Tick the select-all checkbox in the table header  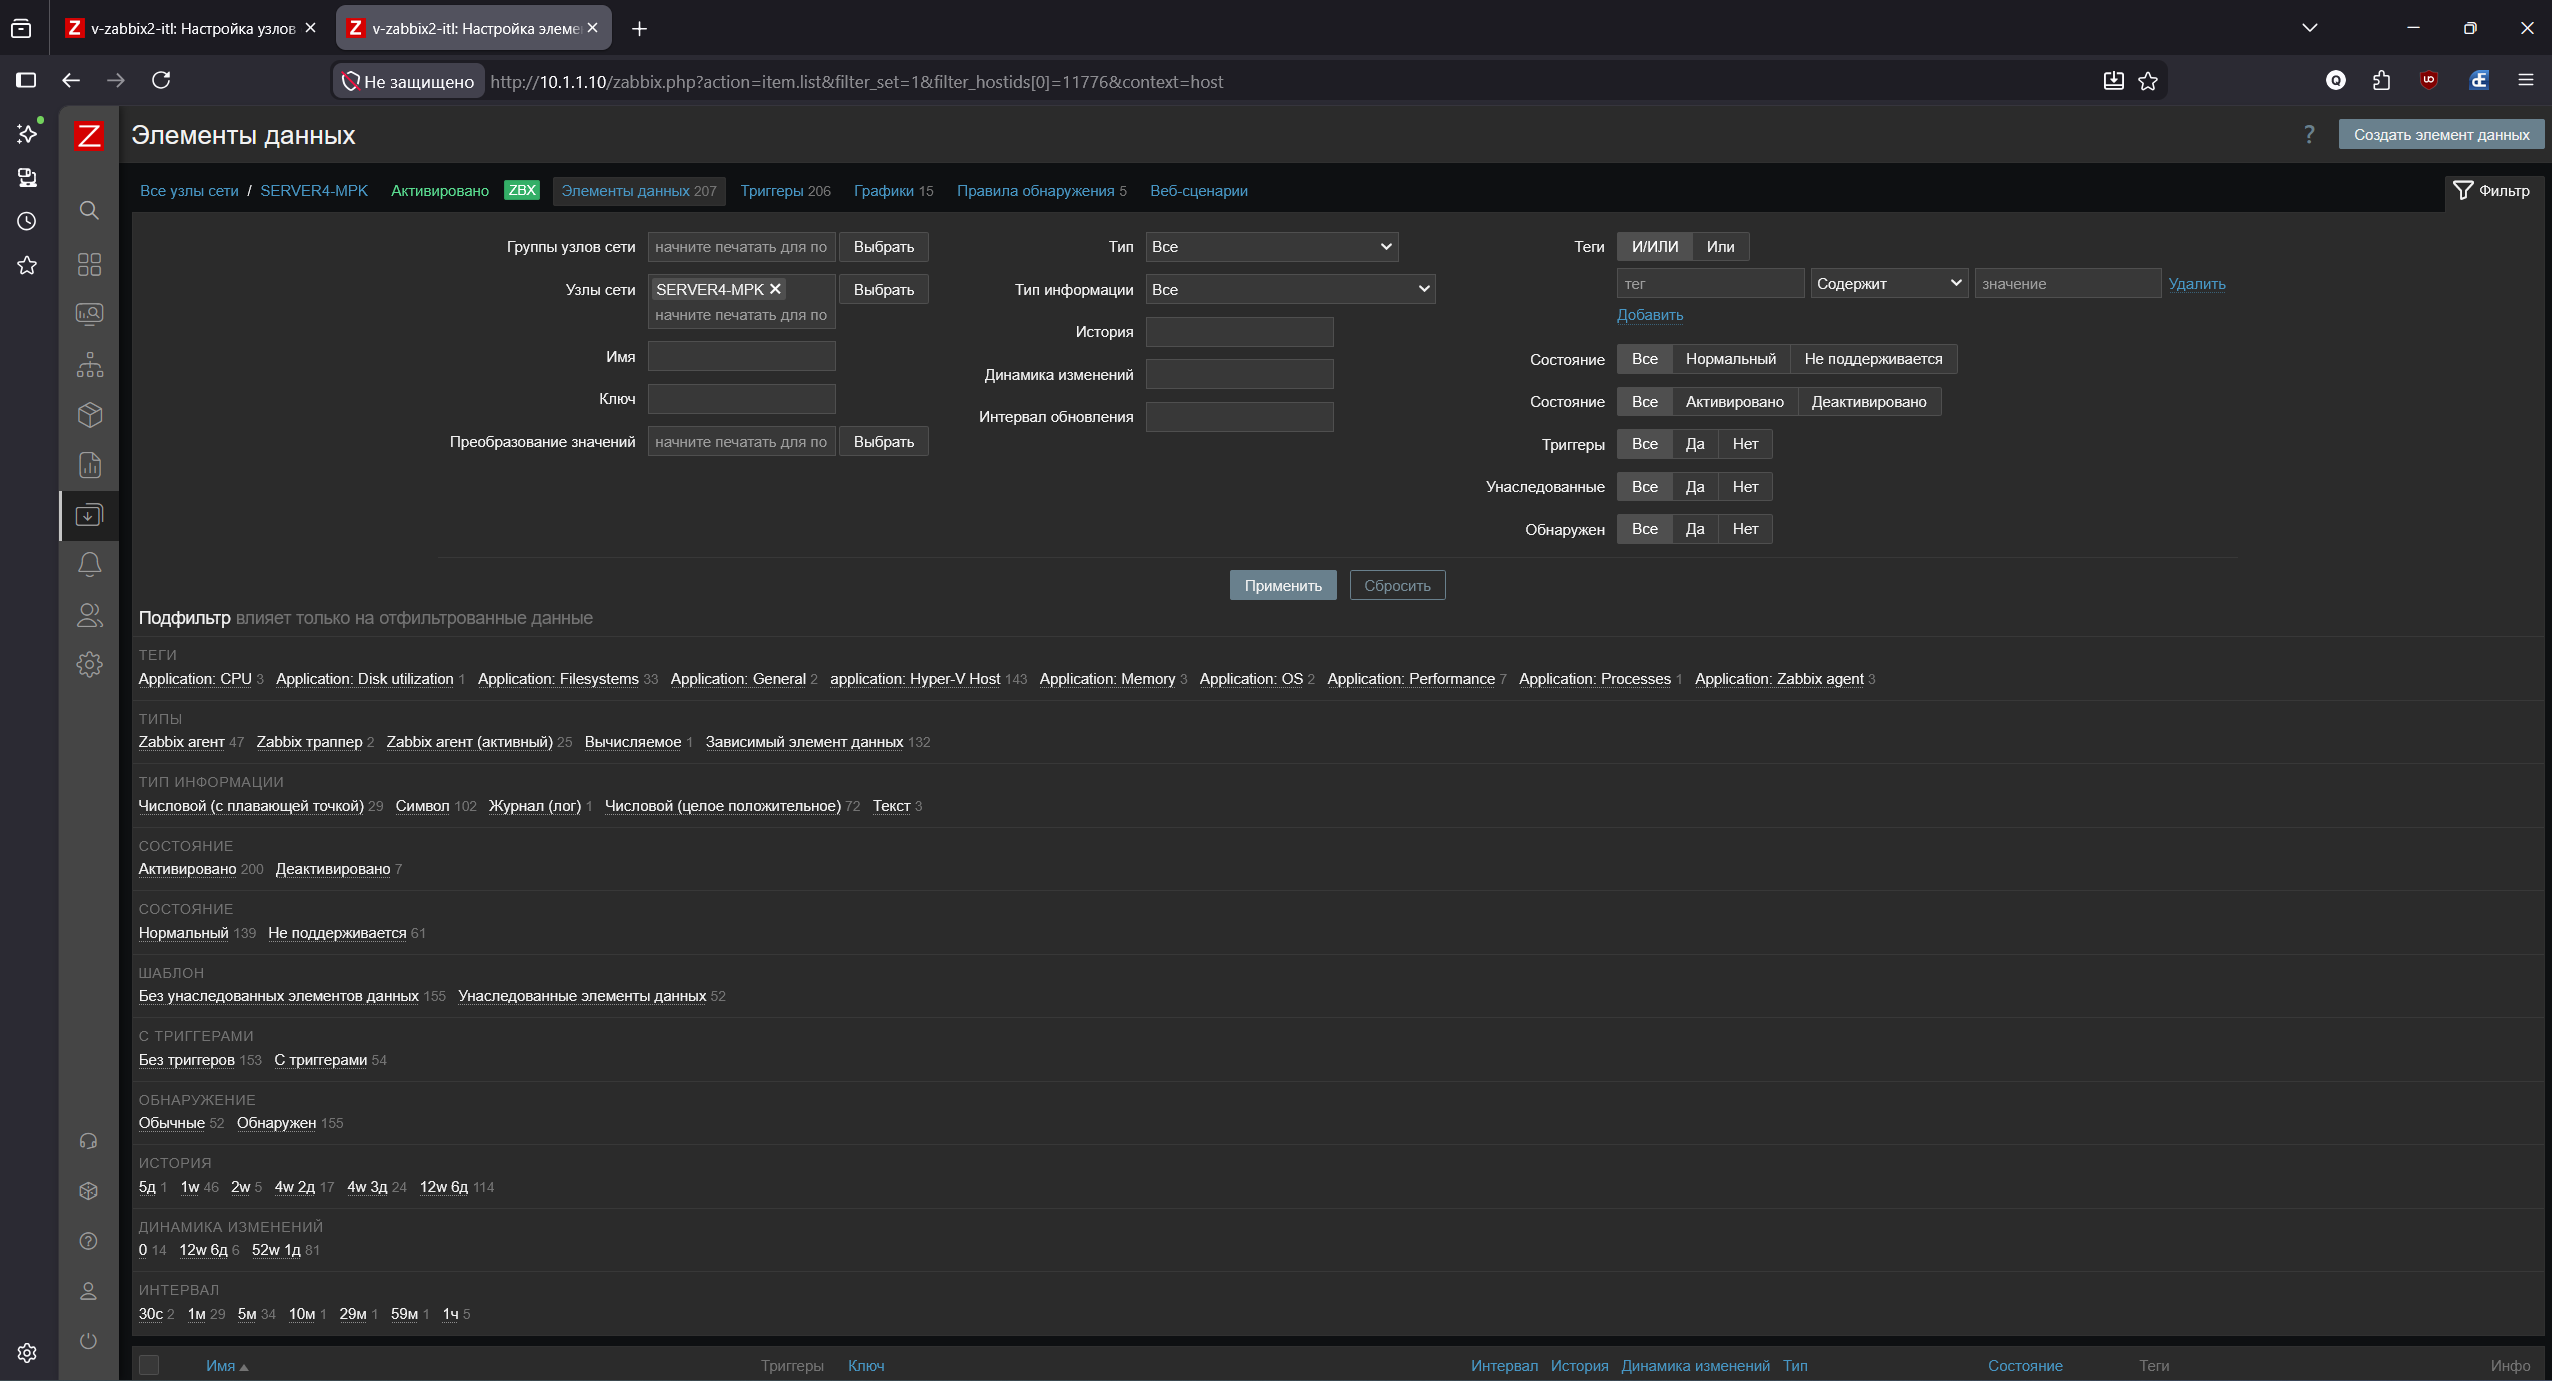(149, 1365)
